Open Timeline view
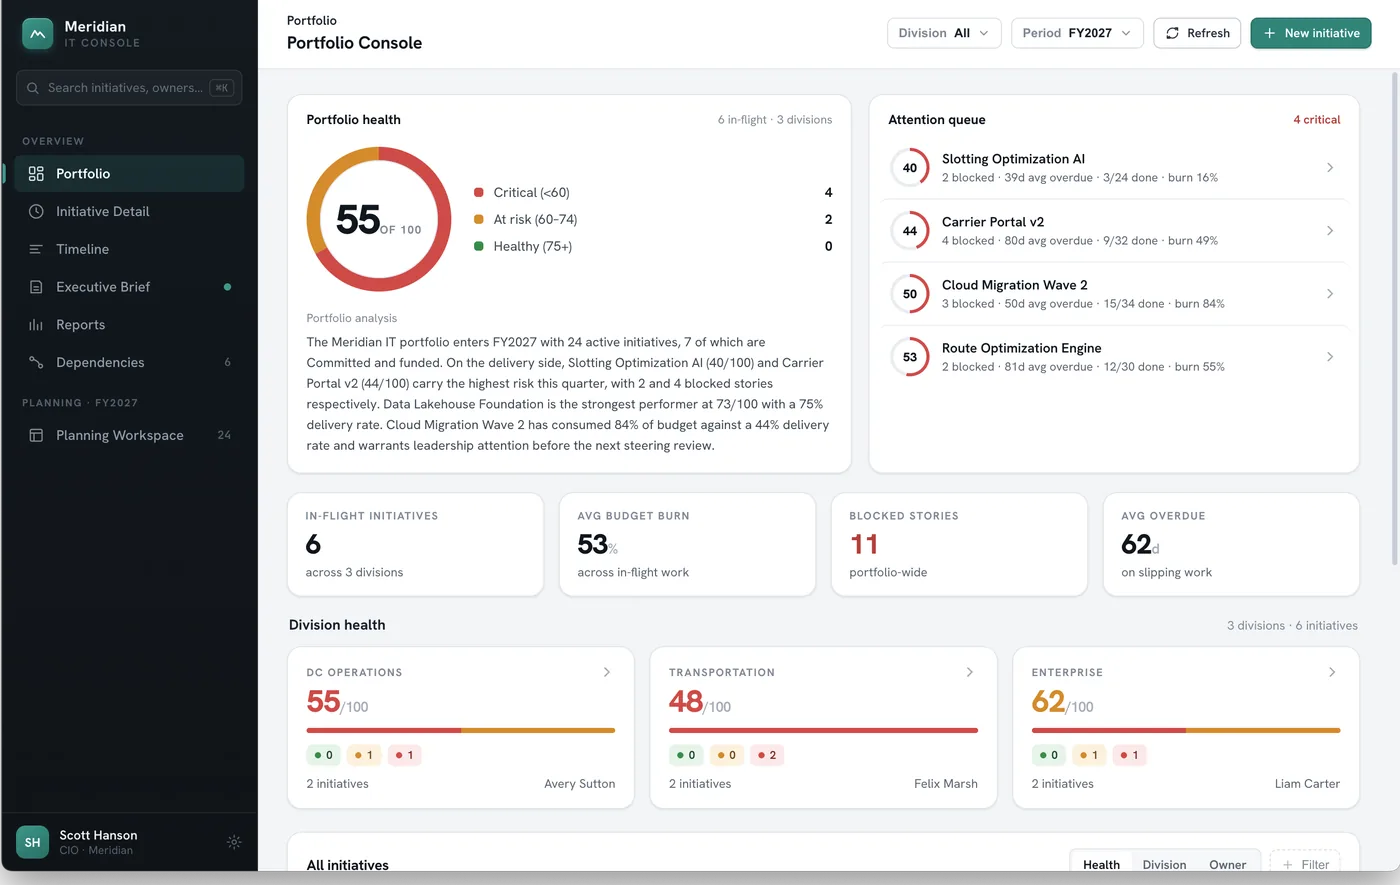 [x=129, y=249]
